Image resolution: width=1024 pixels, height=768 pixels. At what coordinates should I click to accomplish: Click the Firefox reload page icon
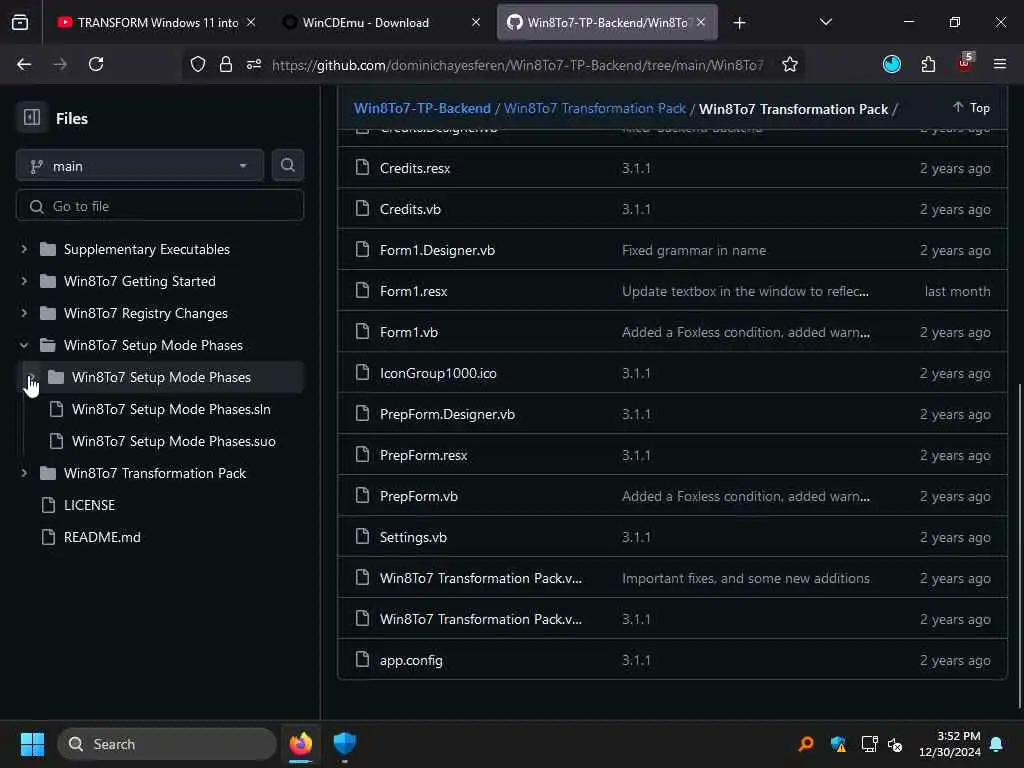pyautogui.click(x=96, y=64)
